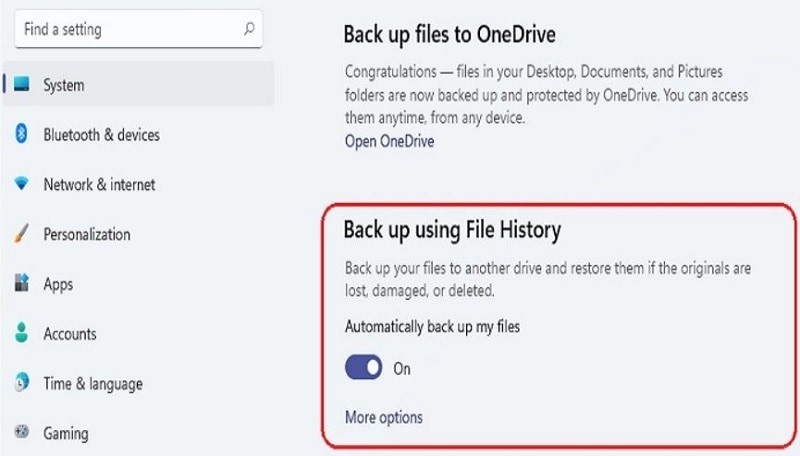This screenshot has width=800, height=456.
Task: Go to Bluetooth & devices settings
Action: click(101, 135)
